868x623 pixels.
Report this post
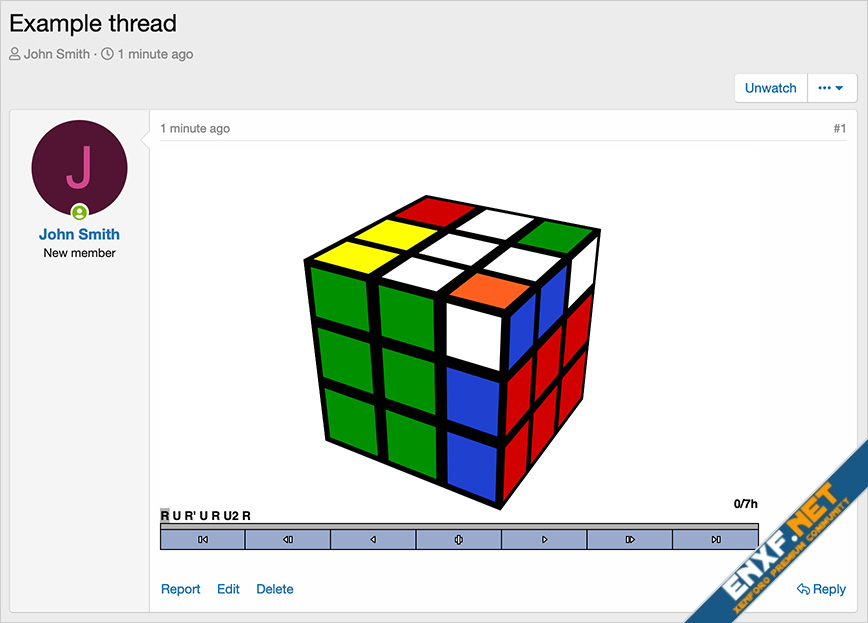180,589
